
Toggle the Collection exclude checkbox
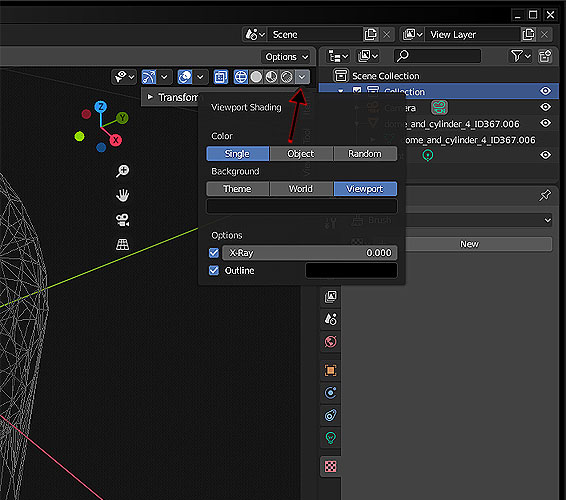(x=357, y=91)
